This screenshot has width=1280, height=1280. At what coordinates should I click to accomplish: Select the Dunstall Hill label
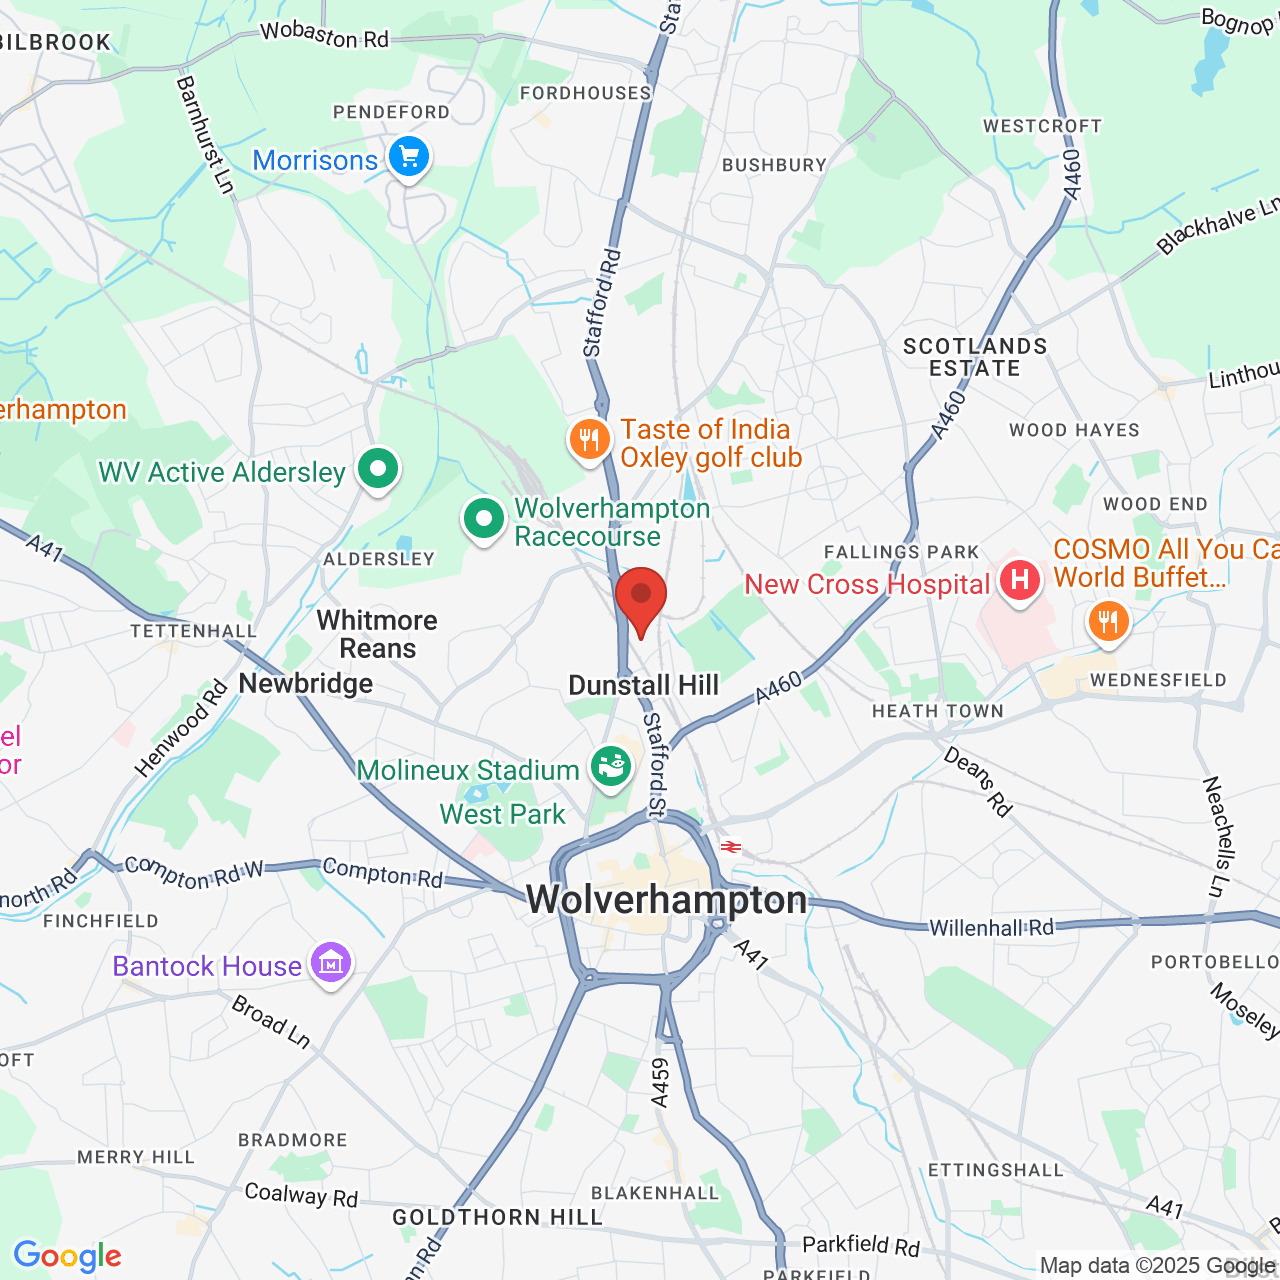pos(644,685)
